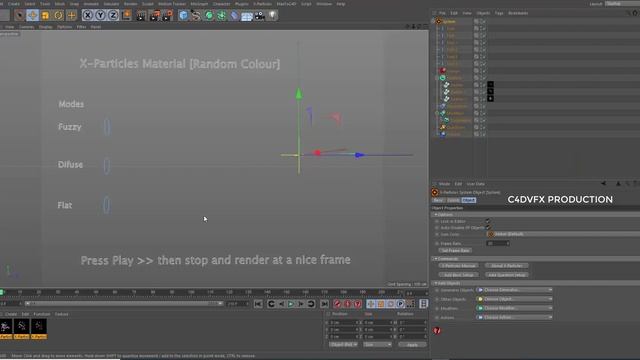
Task: Click back arrow in Attribute Manager
Action: tap(603, 184)
